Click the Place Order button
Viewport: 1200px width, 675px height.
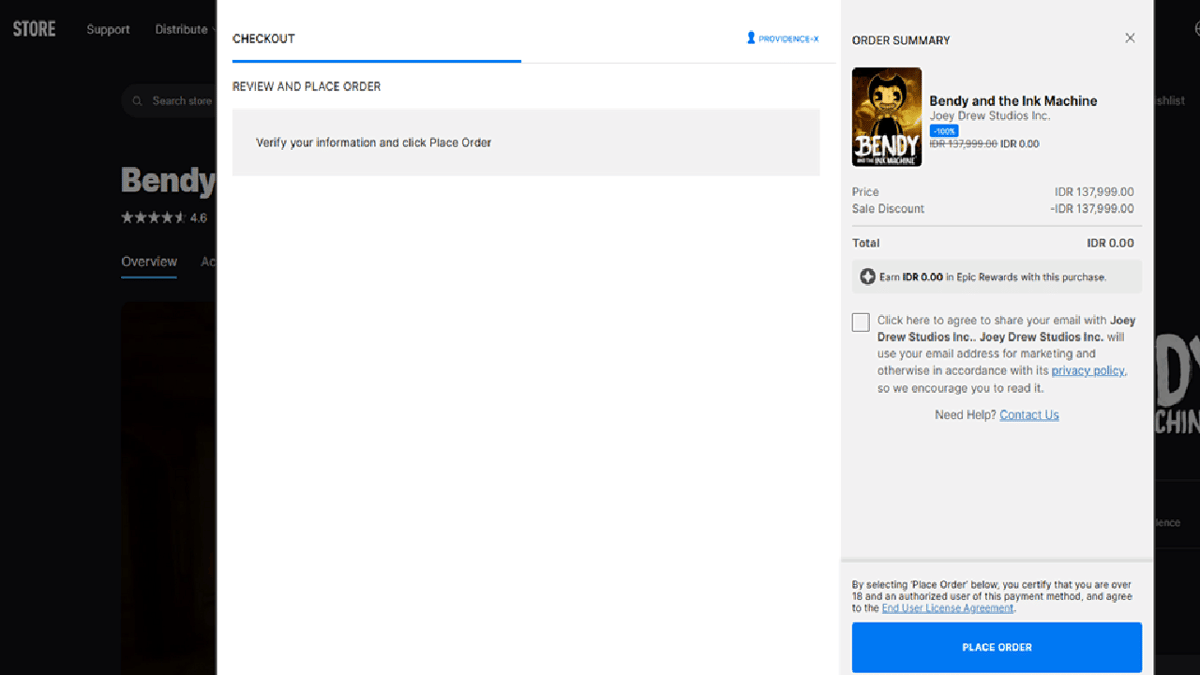pos(996,647)
